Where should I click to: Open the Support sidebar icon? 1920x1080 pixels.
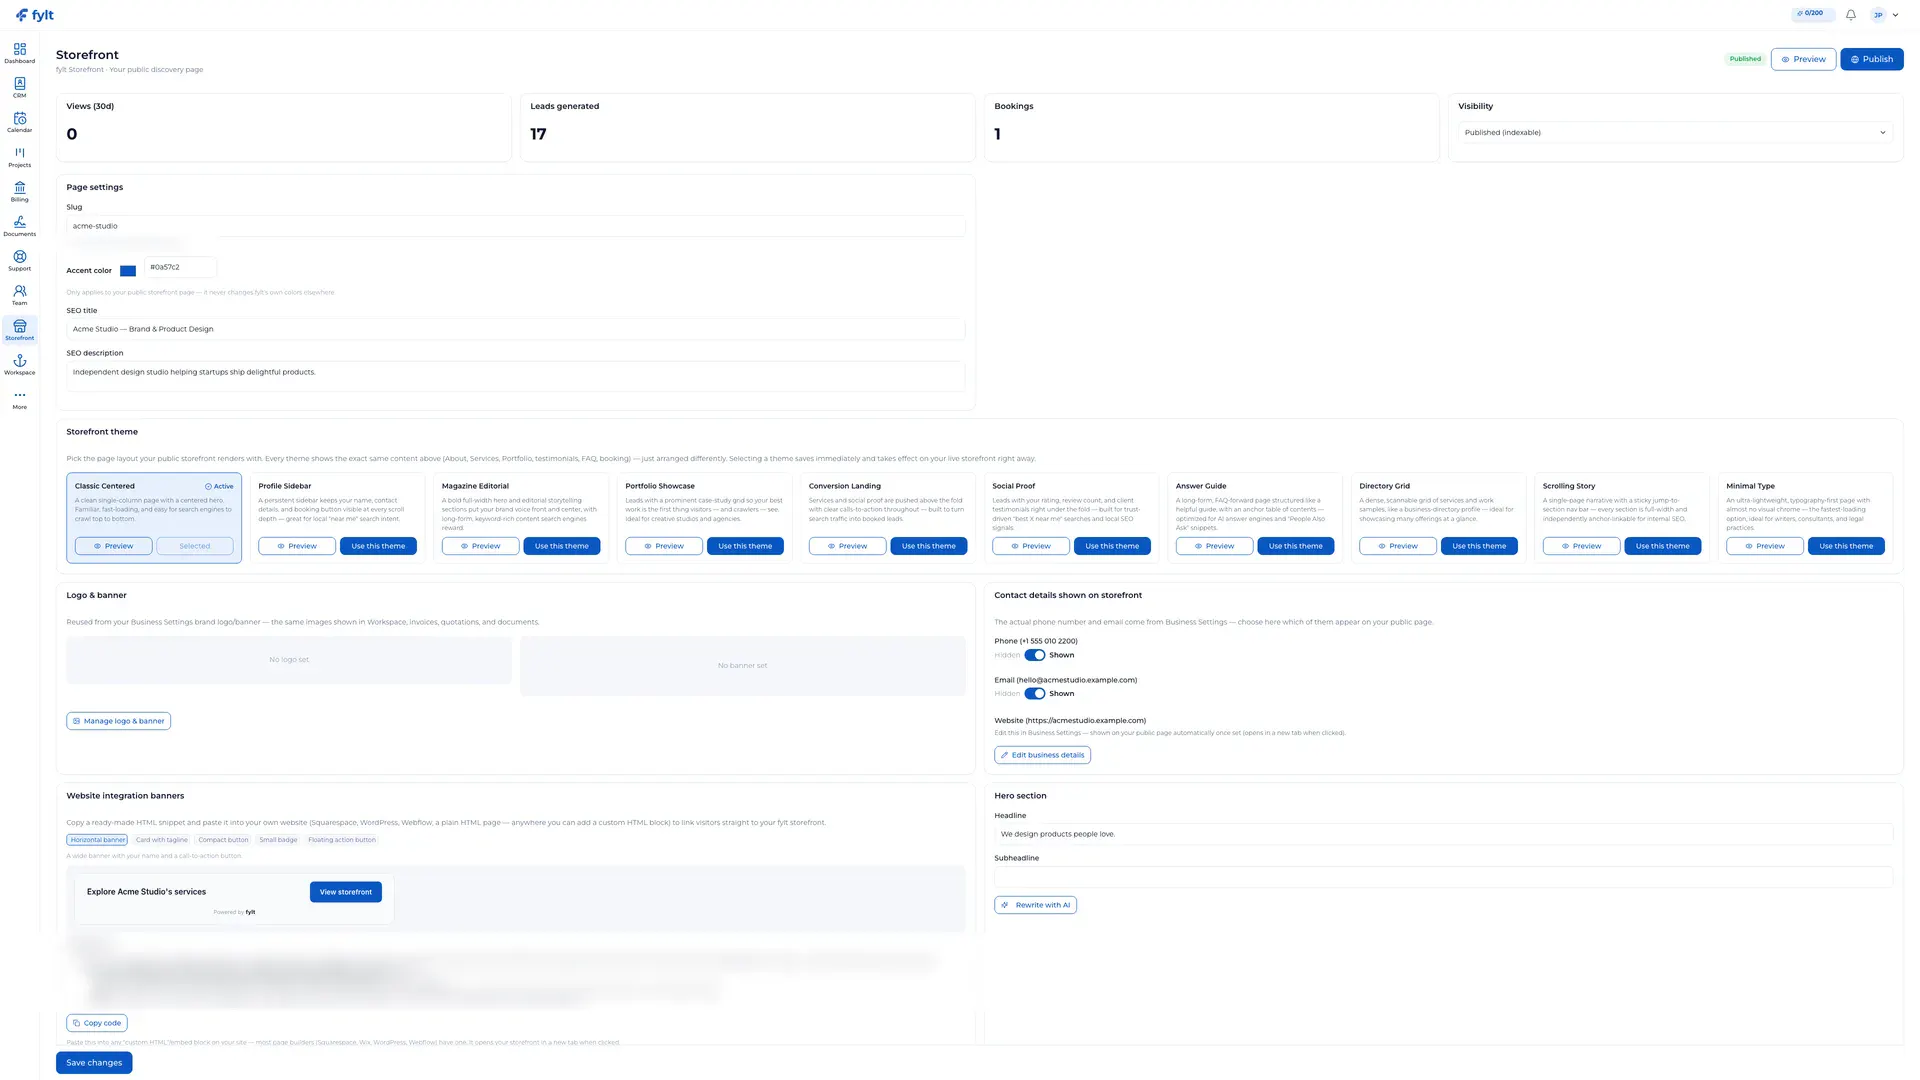click(19, 261)
